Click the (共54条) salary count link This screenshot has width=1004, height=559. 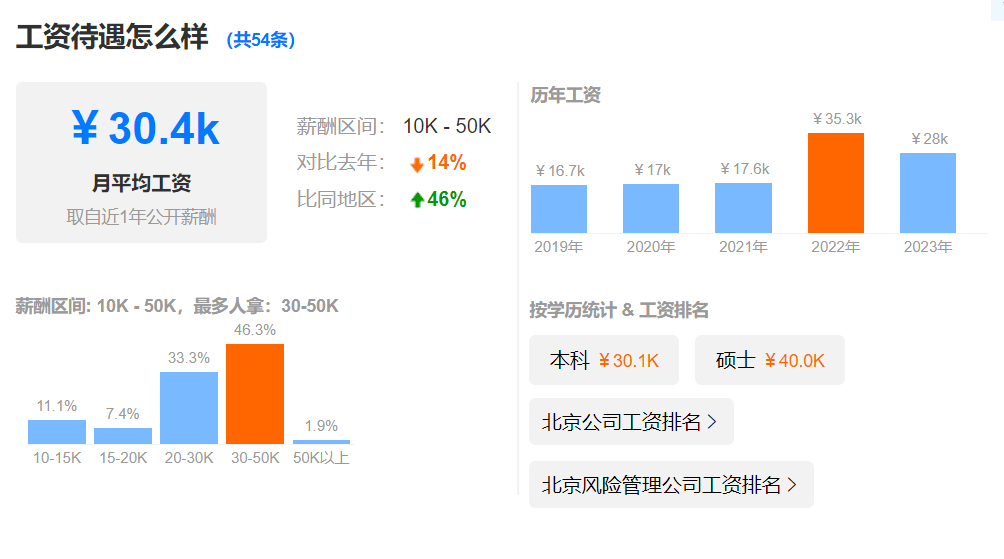coord(261,40)
